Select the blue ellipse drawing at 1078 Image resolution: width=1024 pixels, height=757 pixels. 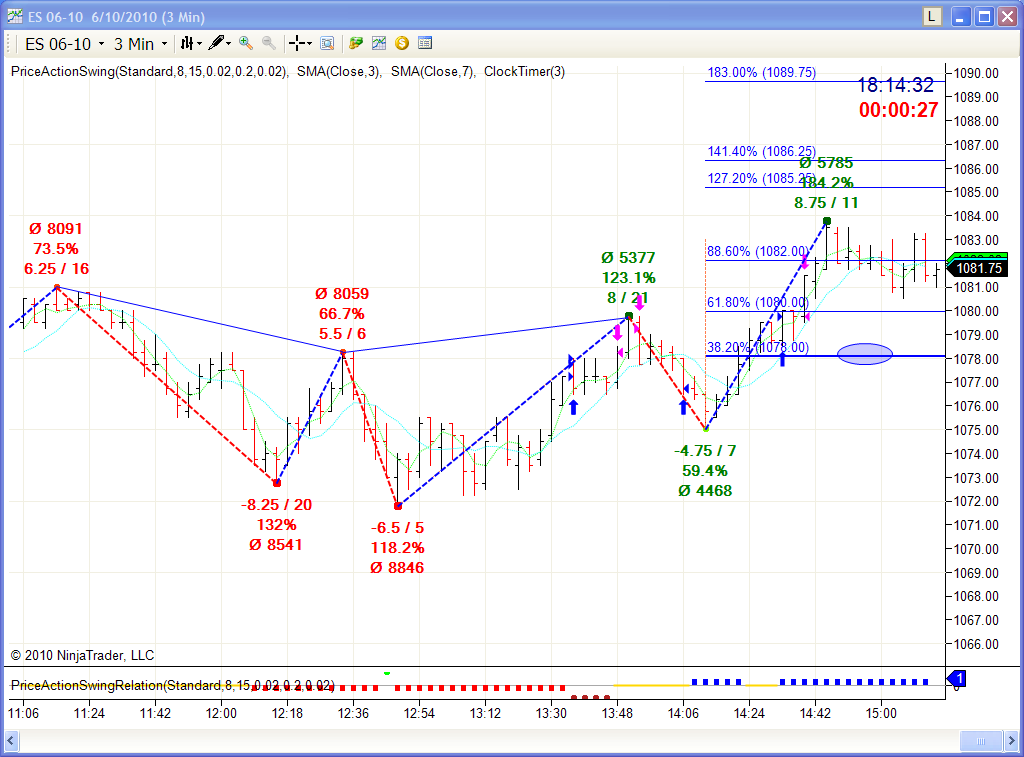[865, 354]
